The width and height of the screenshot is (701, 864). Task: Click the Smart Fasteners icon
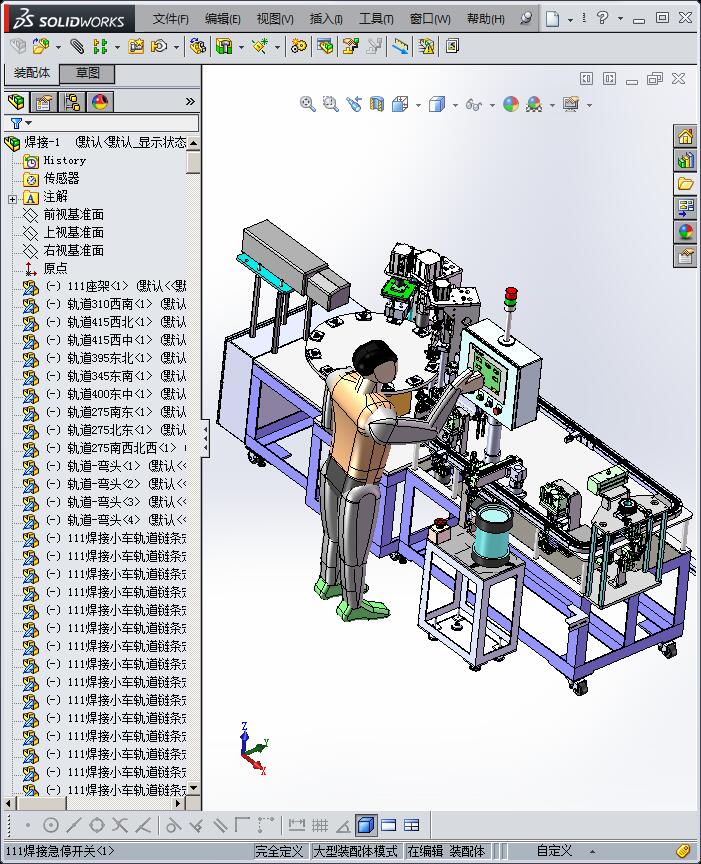tap(136, 46)
